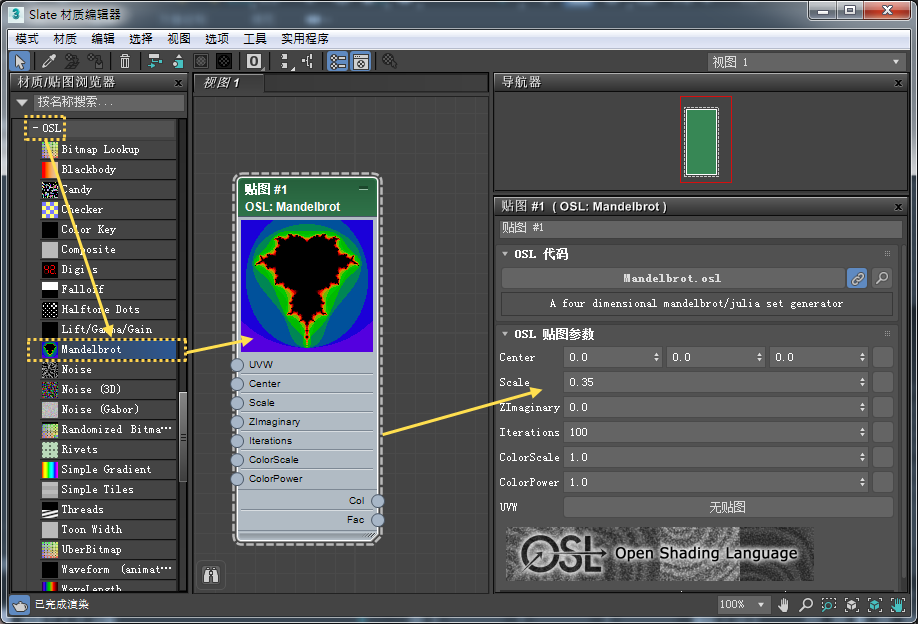
Task: Pick material from object with eyedropper
Action: (x=49, y=61)
